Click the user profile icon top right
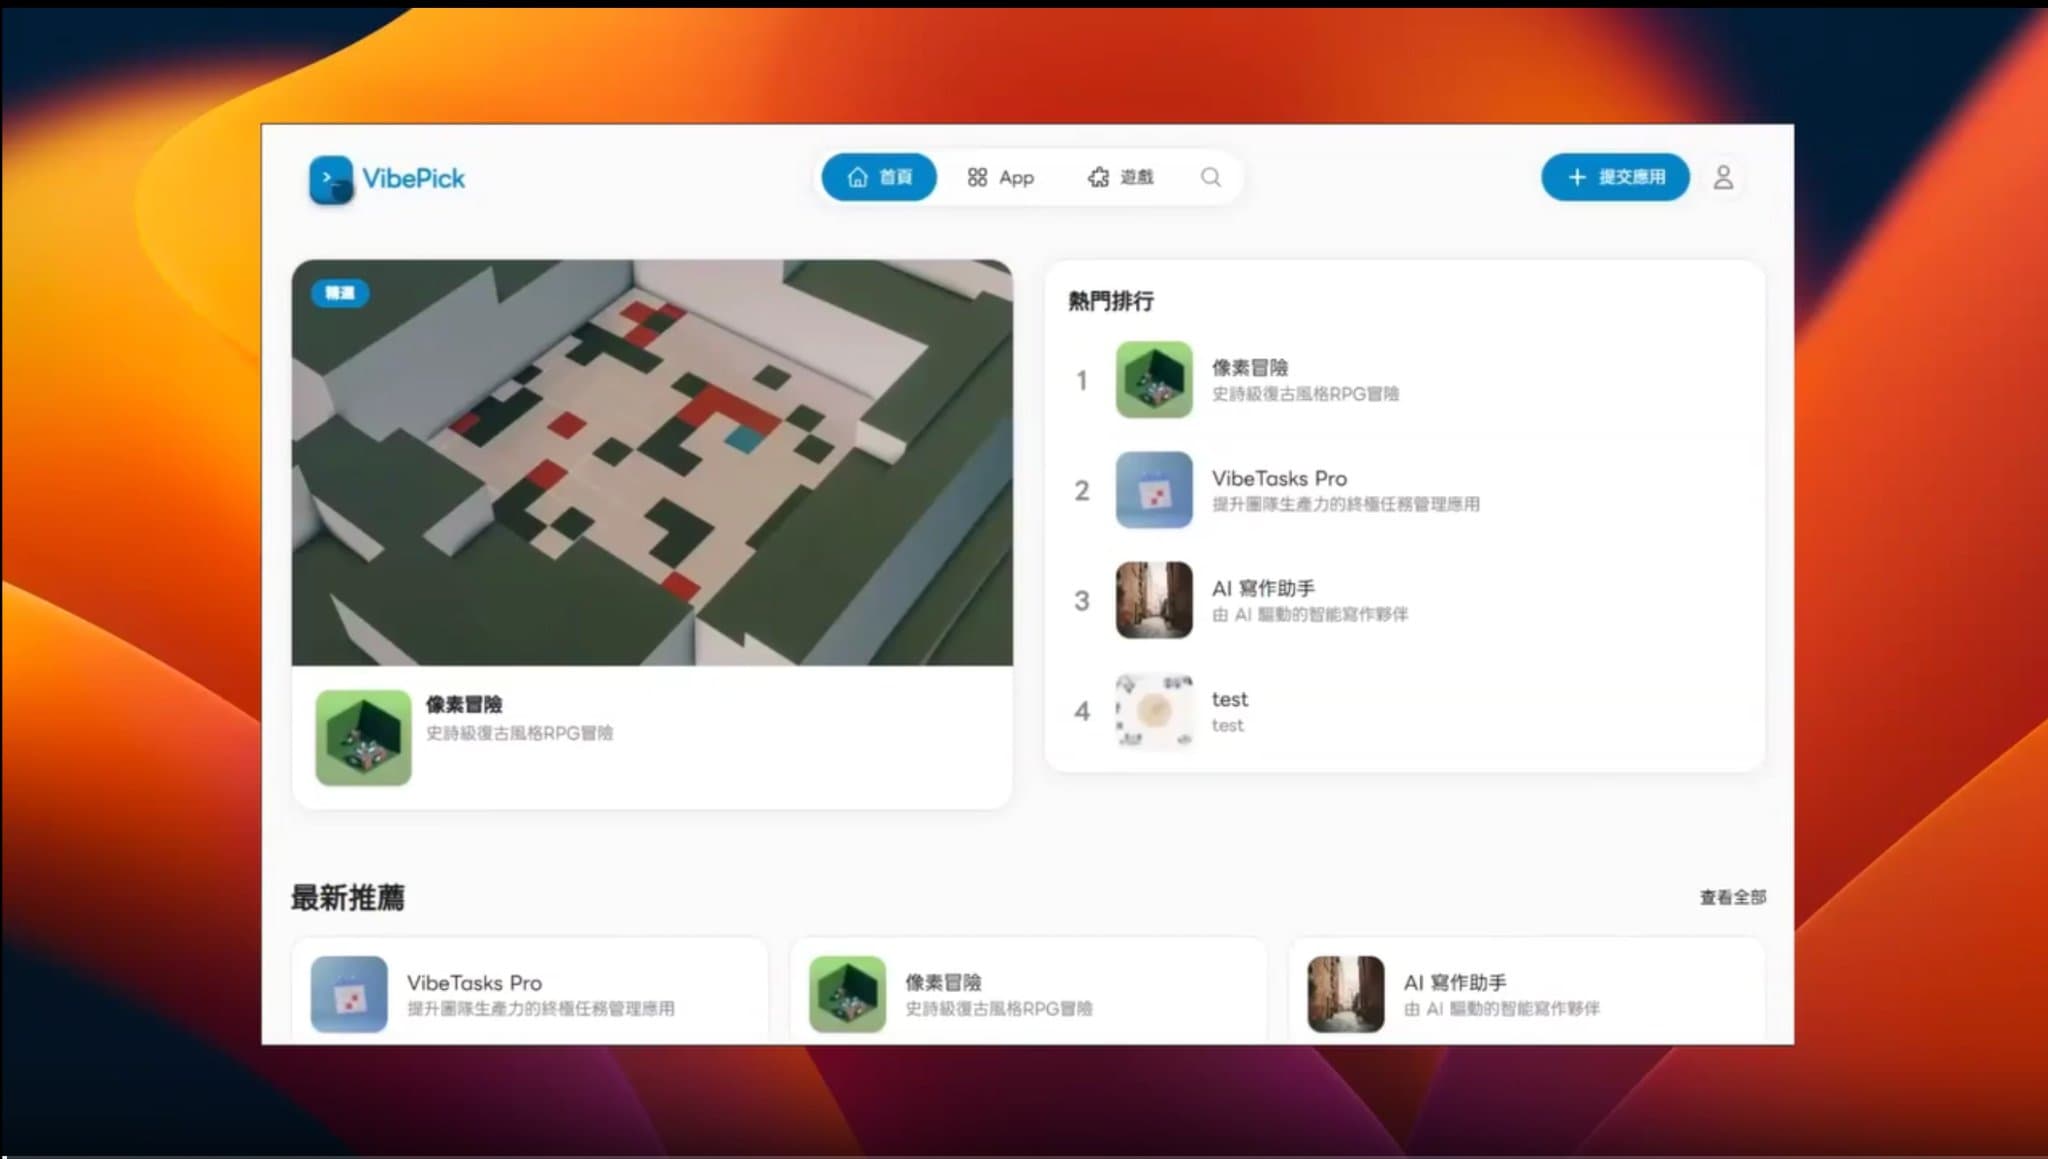Image resolution: width=2048 pixels, height=1159 pixels. coord(1723,177)
